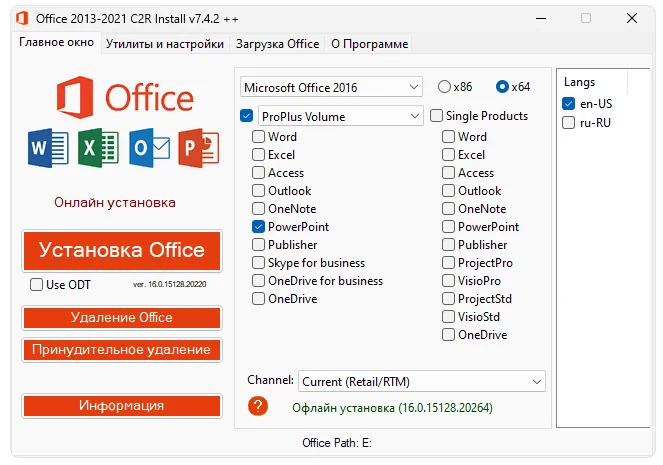Uncheck the ProPlus Volume suite checkbox
The width and height of the screenshot is (663, 465).
(246, 116)
